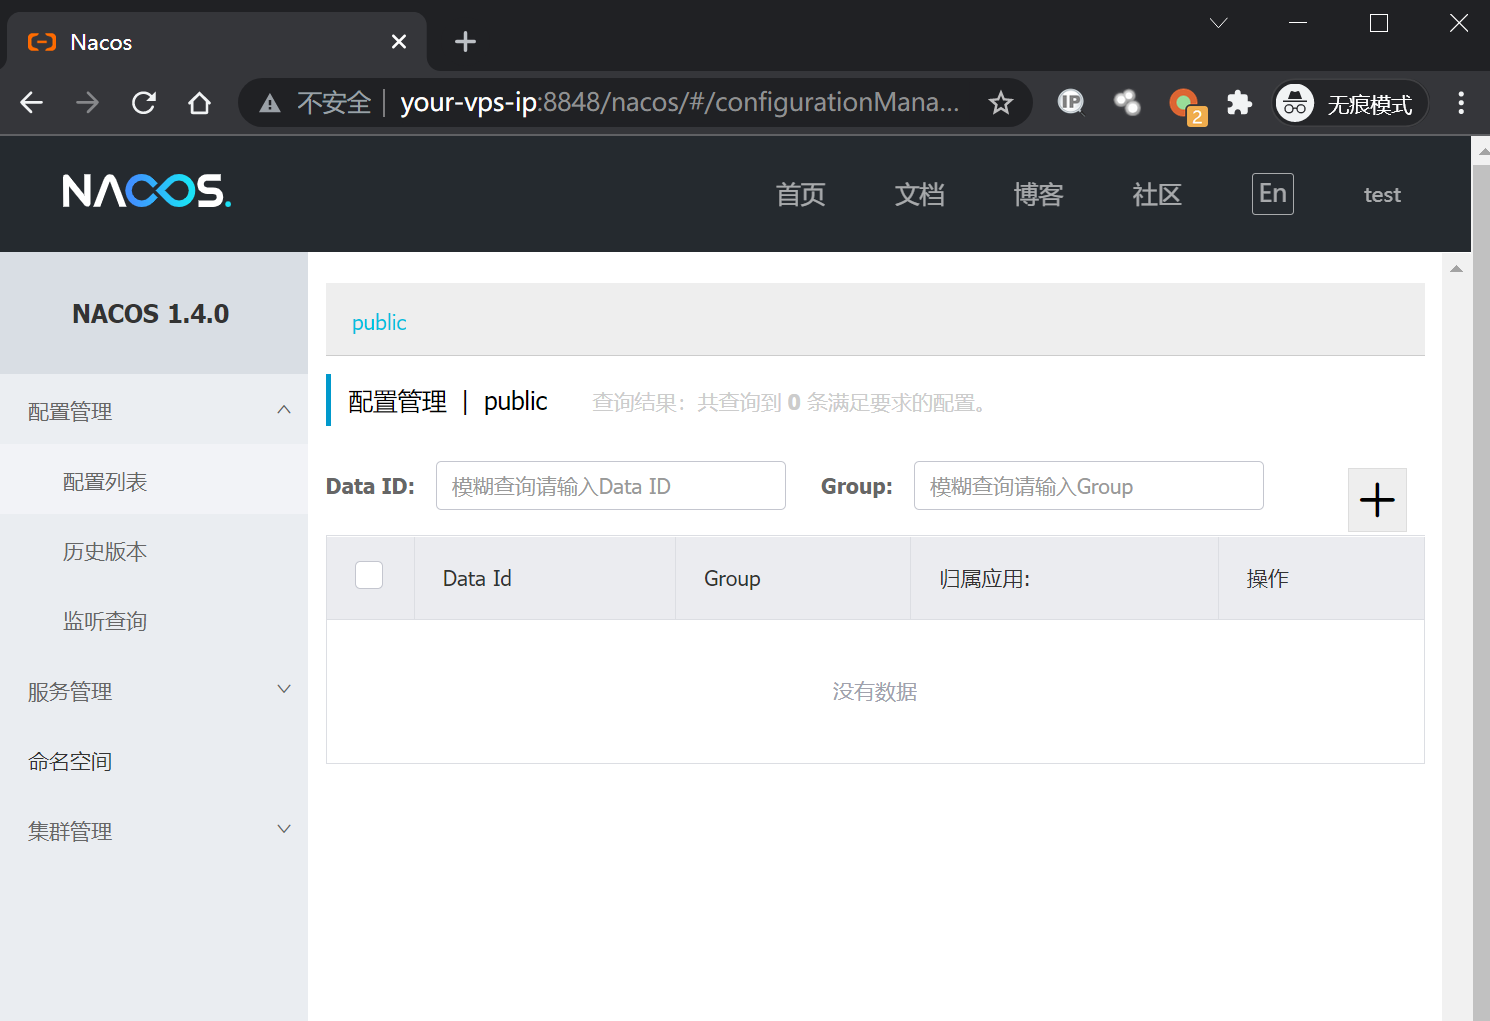1490x1021 pixels.
Task: Focus the Data ID search field
Action: pos(610,486)
